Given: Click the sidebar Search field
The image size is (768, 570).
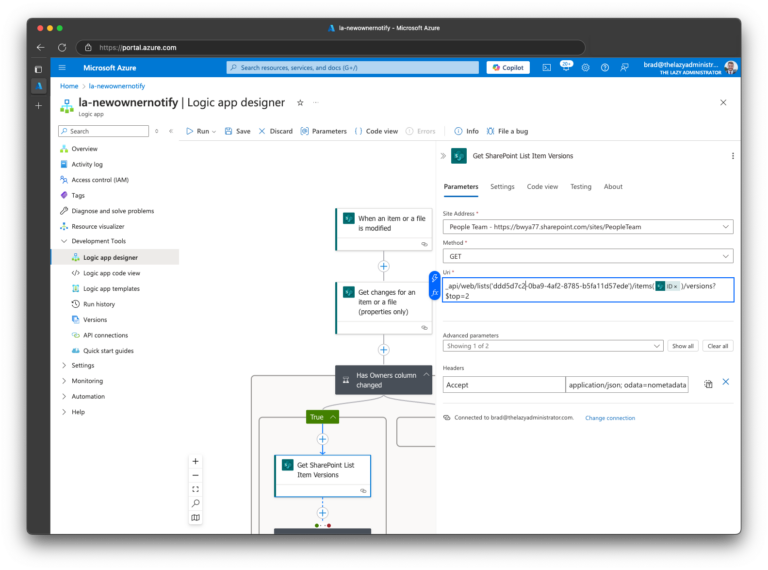Looking at the screenshot, I should (x=103, y=131).
